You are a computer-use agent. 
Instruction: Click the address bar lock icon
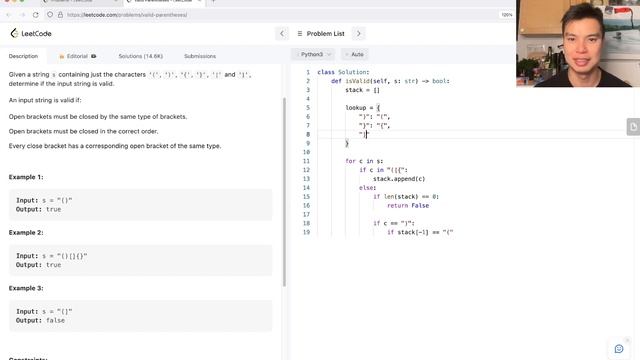point(60,15)
